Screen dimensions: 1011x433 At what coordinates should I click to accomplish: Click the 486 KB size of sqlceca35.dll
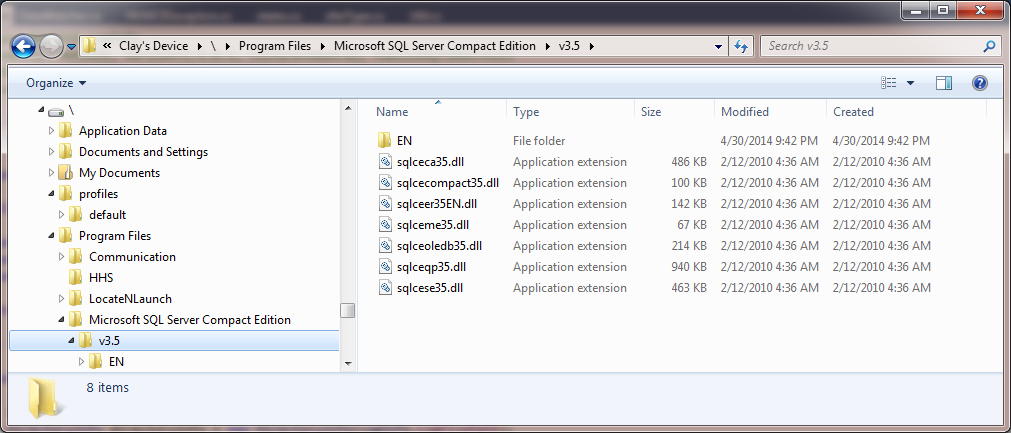point(689,162)
